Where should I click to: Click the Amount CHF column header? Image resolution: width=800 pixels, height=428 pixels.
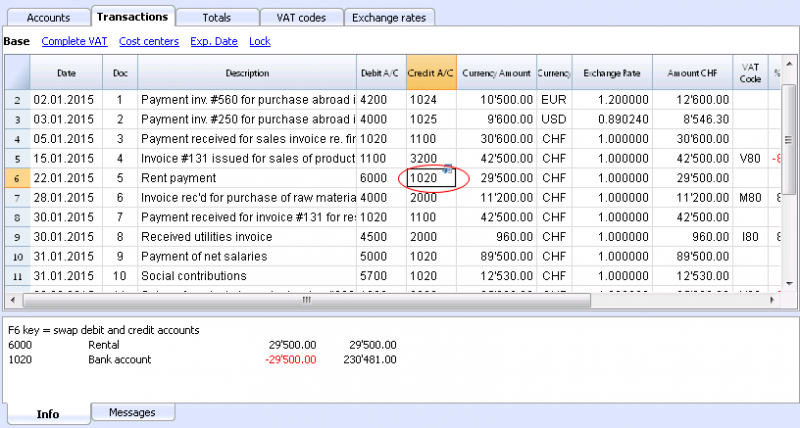click(x=692, y=73)
